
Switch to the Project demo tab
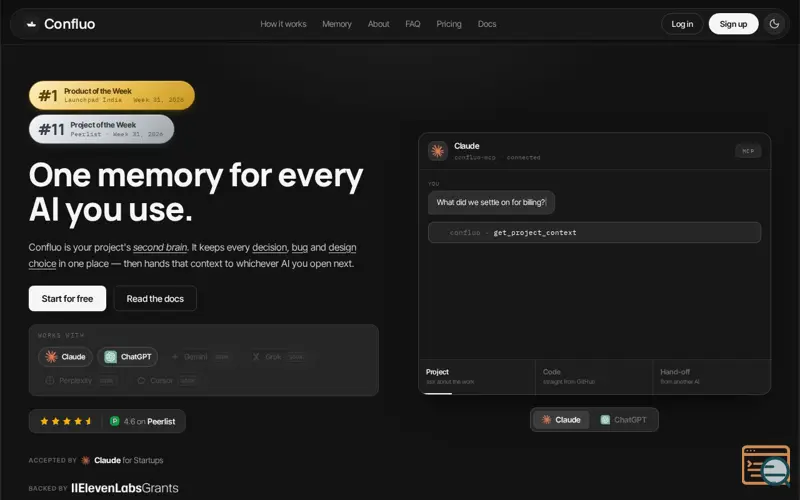(477, 377)
